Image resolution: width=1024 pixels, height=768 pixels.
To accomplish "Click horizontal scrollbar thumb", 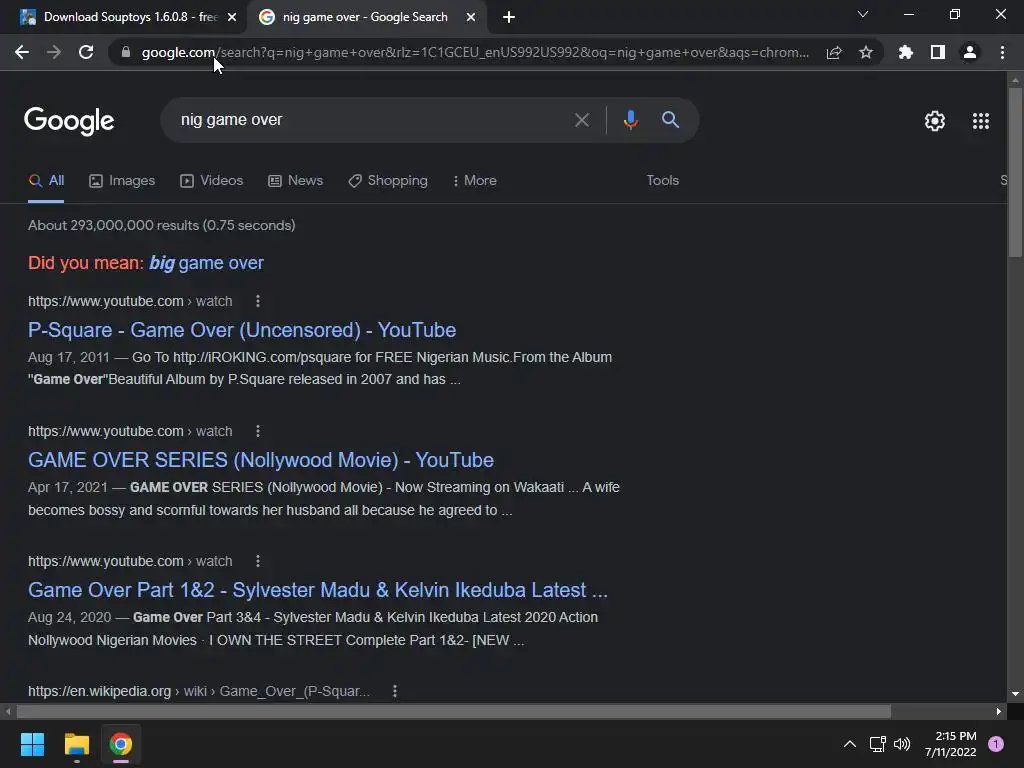I will pyautogui.click(x=453, y=711).
